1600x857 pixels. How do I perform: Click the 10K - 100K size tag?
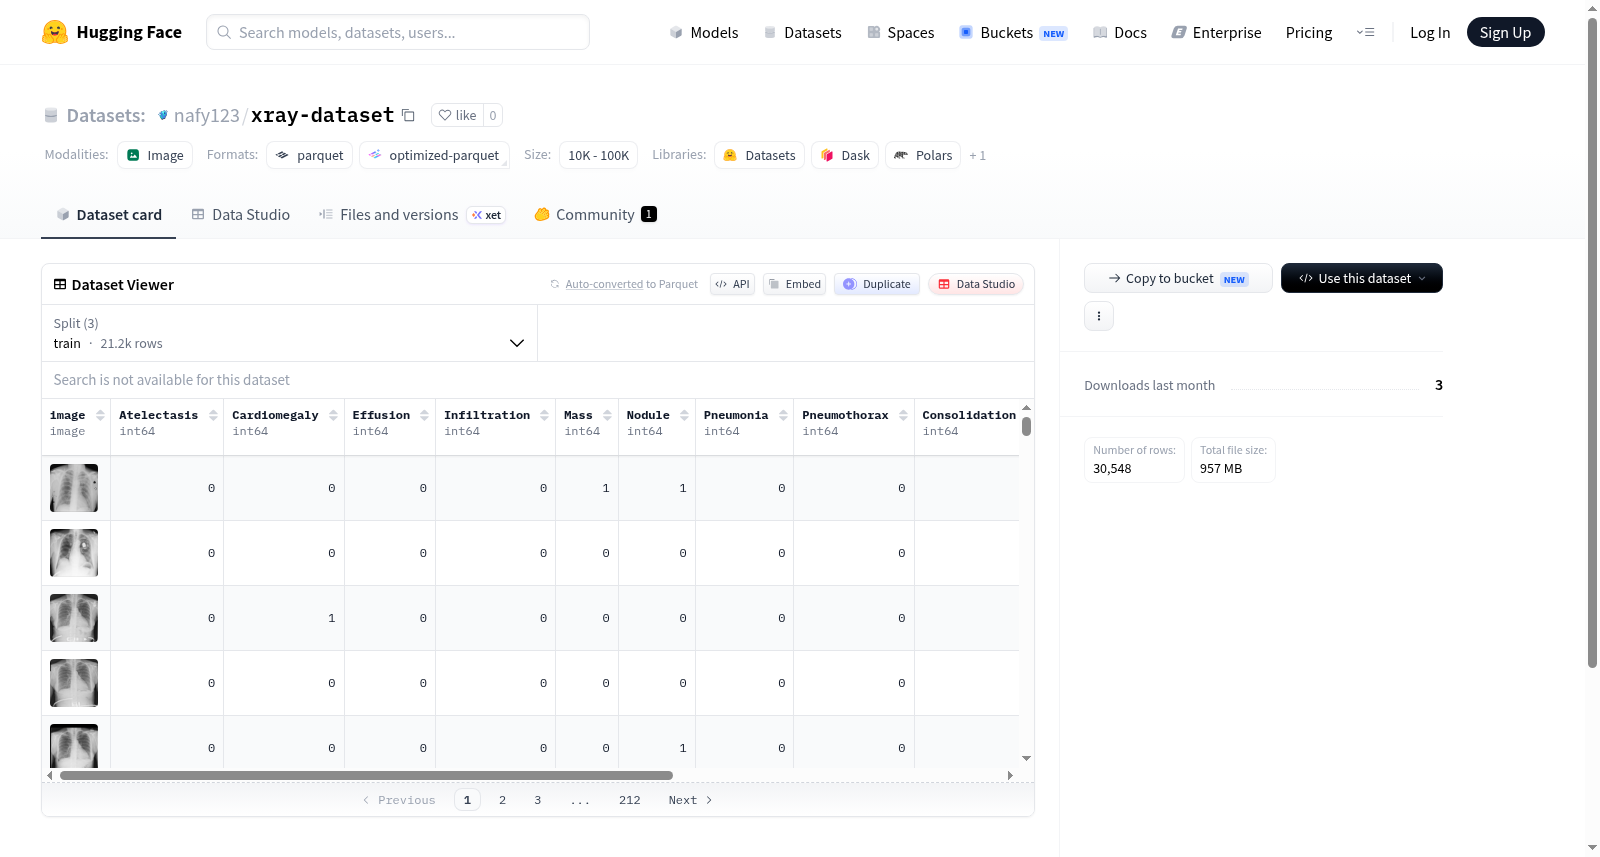click(598, 155)
